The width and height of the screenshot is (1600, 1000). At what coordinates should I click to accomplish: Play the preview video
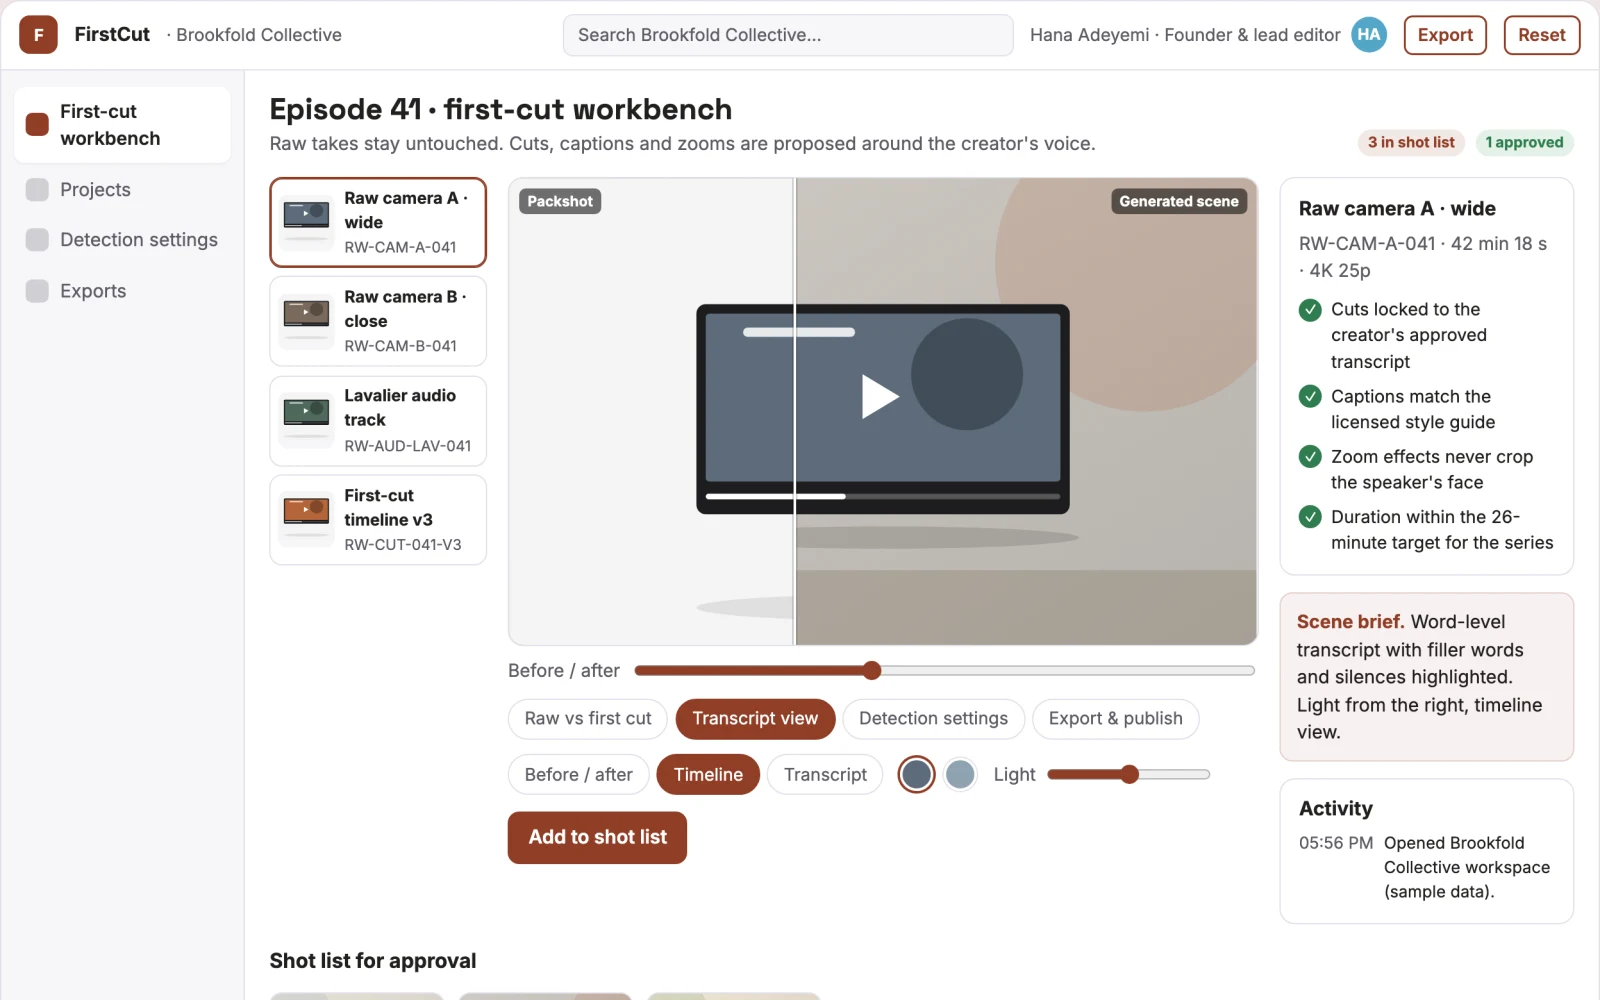[x=880, y=396]
